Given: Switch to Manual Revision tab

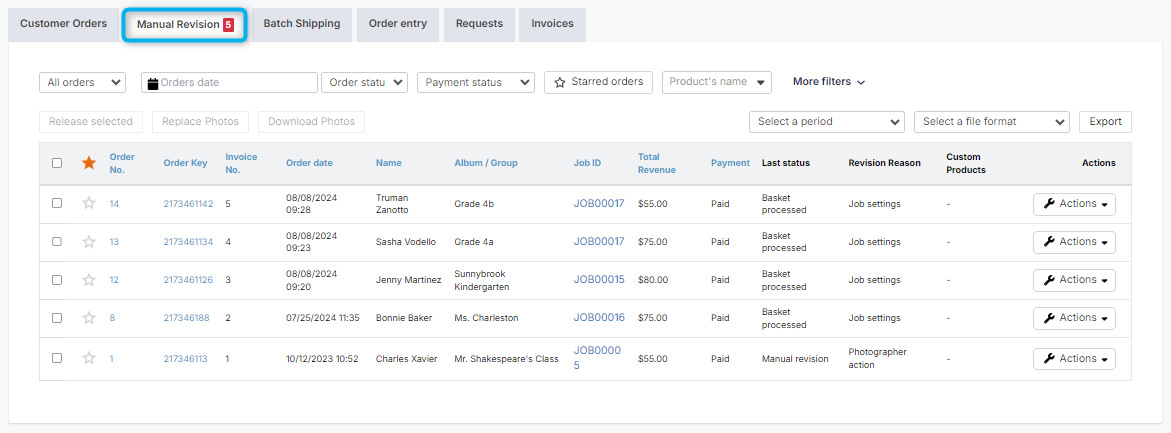Looking at the screenshot, I should [x=185, y=25].
